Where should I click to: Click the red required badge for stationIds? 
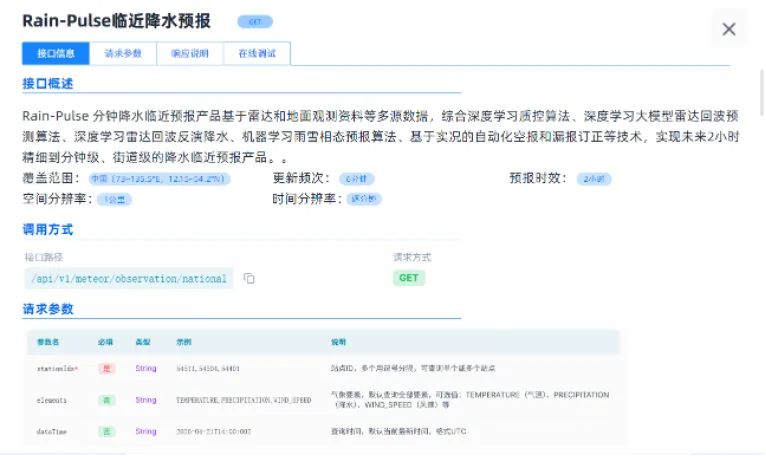click(106, 369)
